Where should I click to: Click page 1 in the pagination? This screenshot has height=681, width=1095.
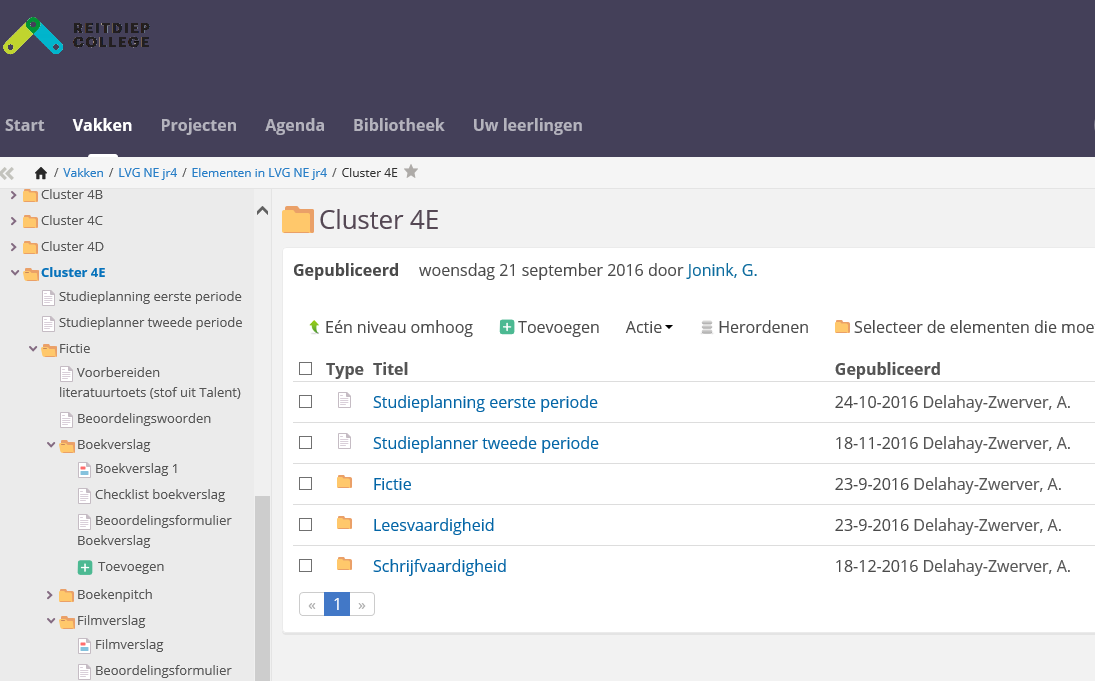pos(337,604)
